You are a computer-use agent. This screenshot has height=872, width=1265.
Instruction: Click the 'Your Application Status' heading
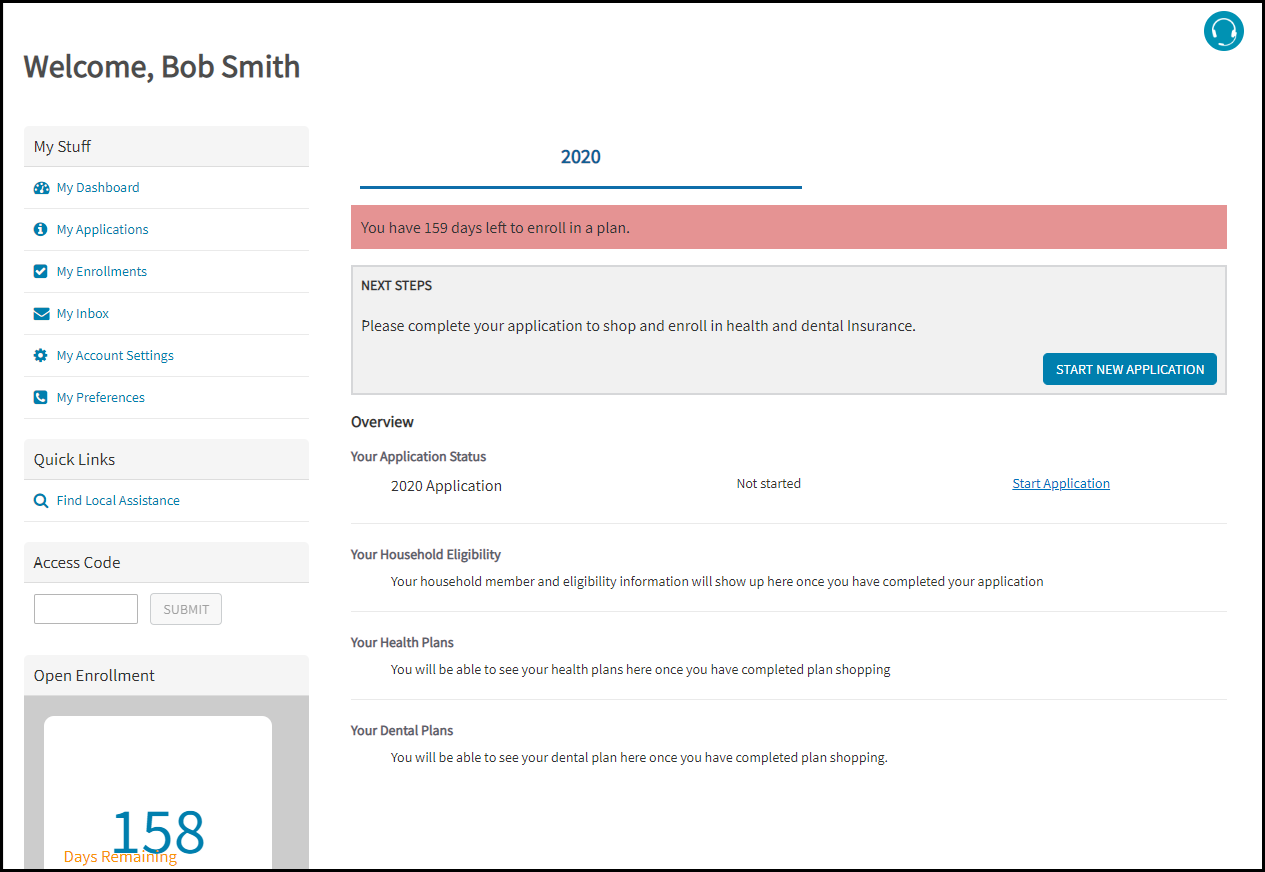(x=419, y=456)
